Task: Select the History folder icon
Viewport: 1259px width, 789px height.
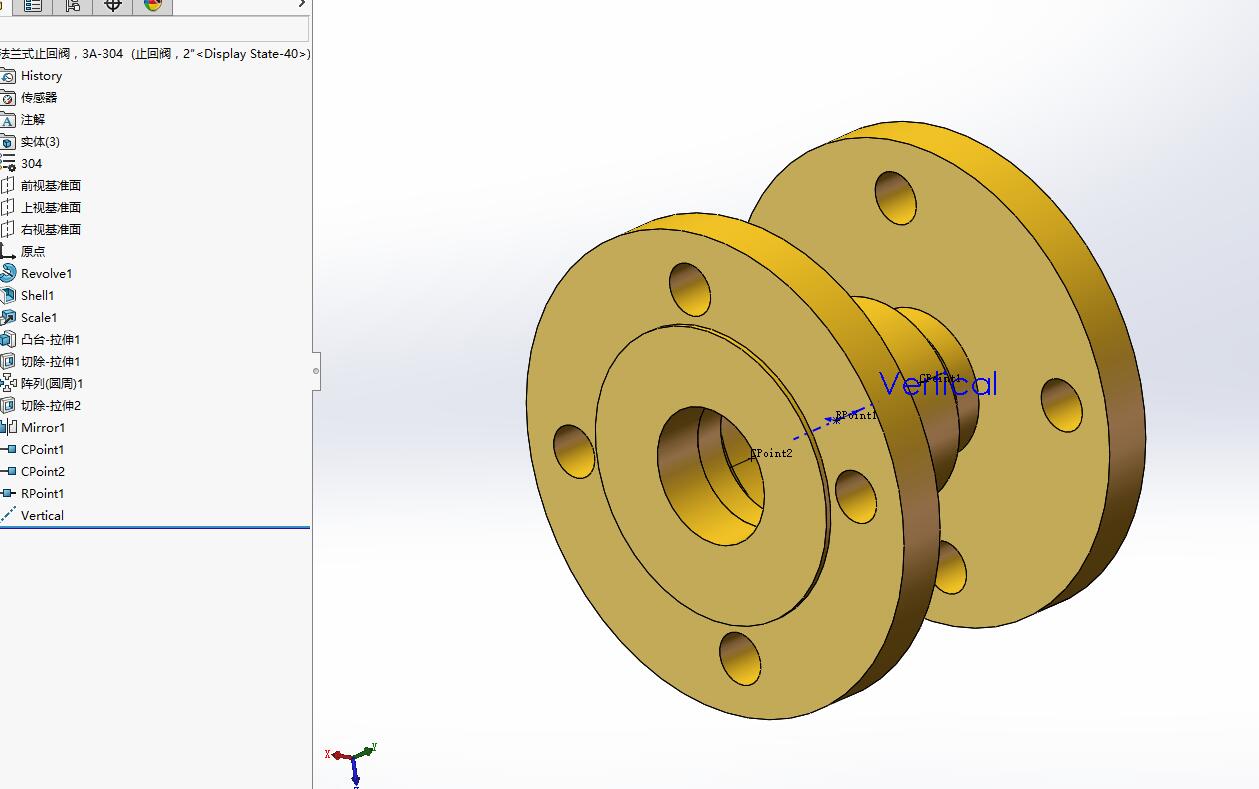Action: tap(8, 76)
